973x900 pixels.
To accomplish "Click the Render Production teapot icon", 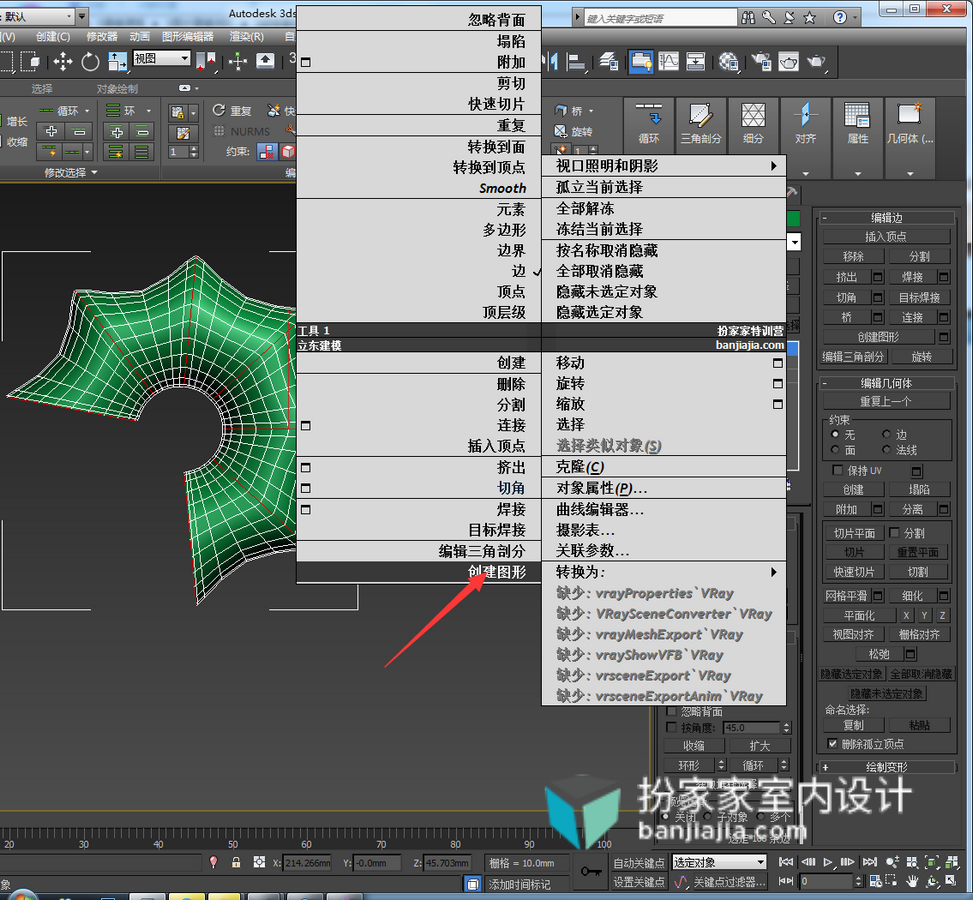I will pyautogui.click(x=817, y=61).
